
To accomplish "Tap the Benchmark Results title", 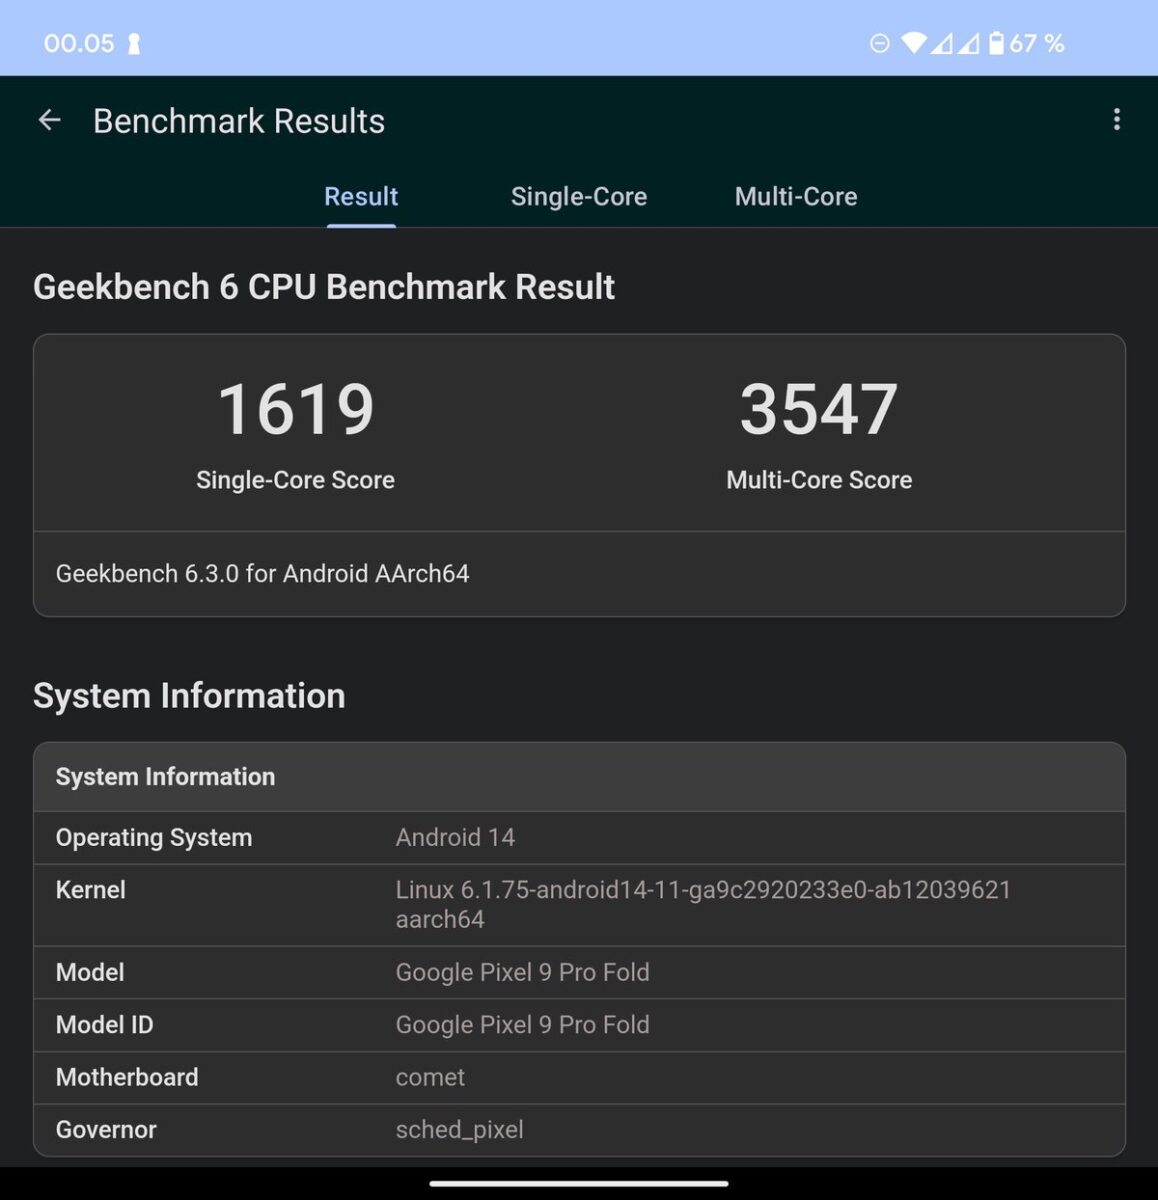I will pos(239,121).
